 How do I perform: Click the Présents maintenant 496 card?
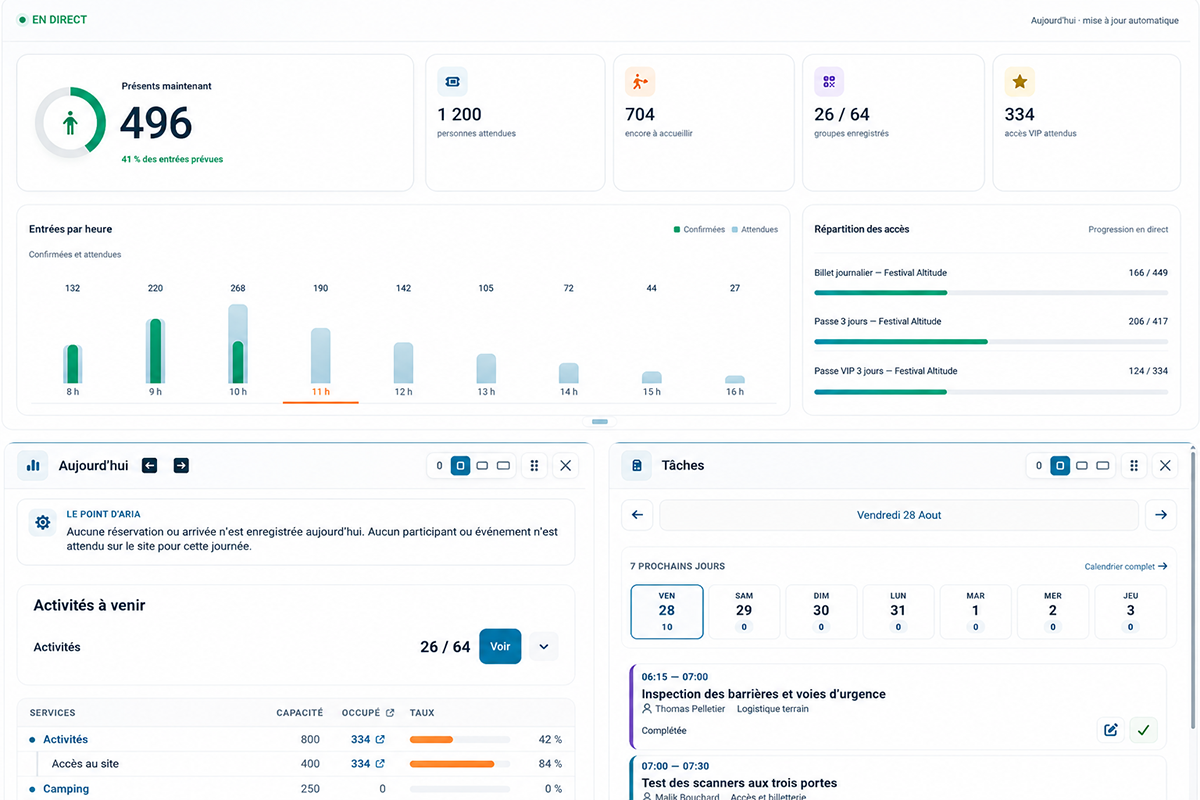pyautogui.click(x=215, y=123)
